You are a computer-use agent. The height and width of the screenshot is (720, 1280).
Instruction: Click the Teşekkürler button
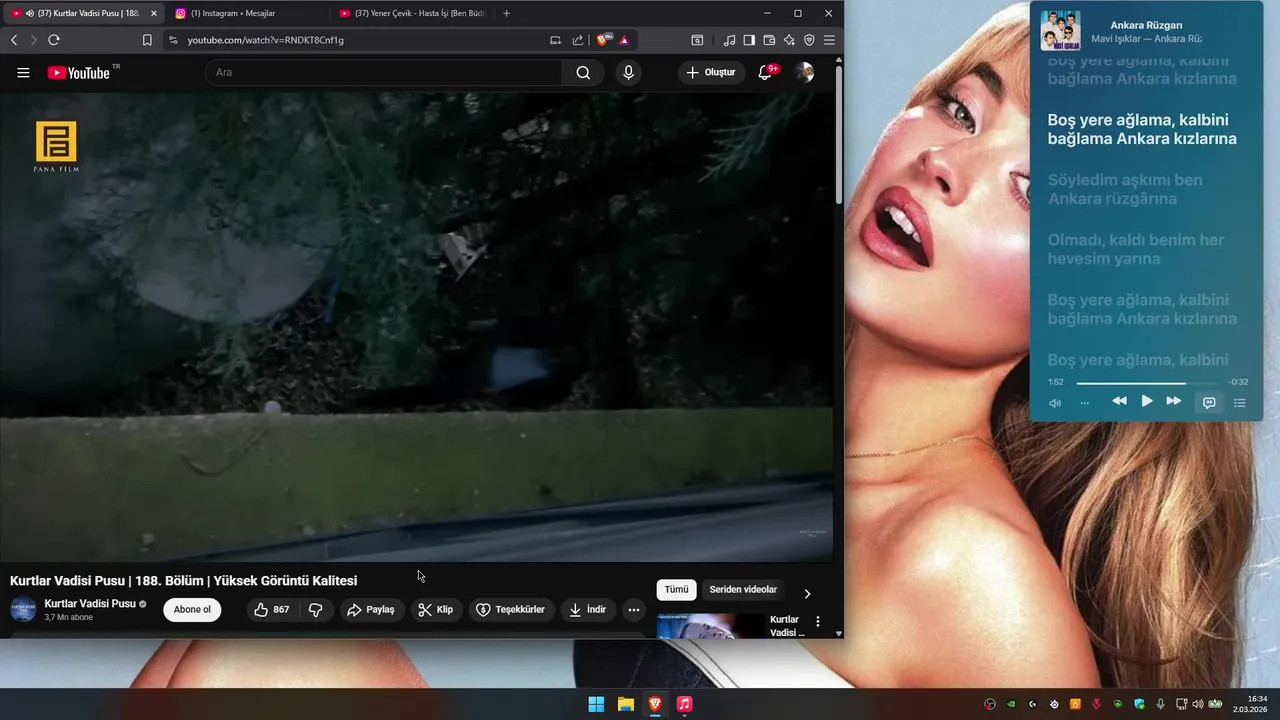[x=511, y=610]
